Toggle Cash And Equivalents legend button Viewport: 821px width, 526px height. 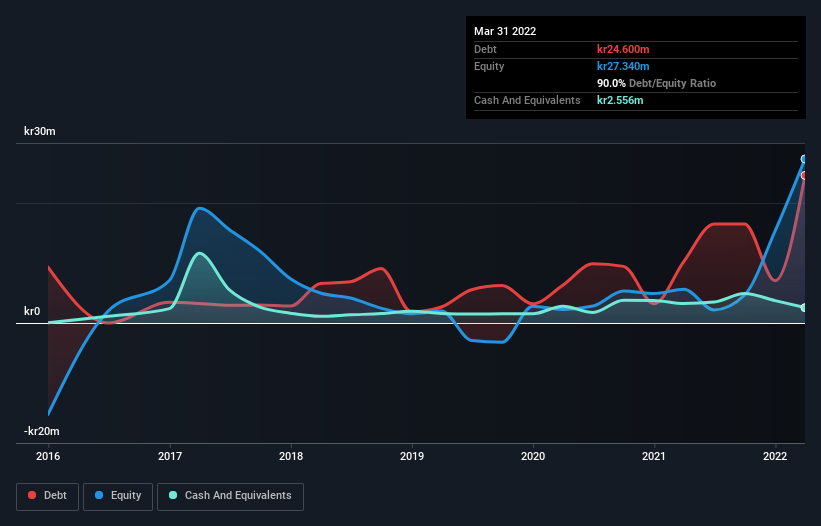(230, 496)
